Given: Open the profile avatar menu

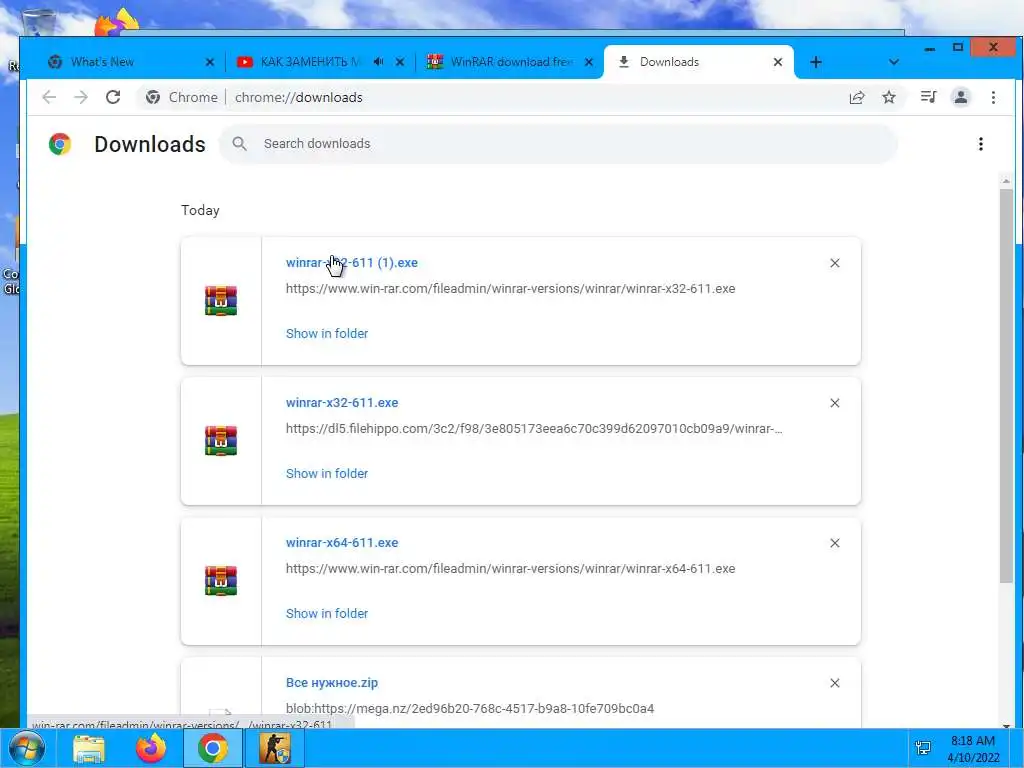Looking at the screenshot, I should [961, 97].
